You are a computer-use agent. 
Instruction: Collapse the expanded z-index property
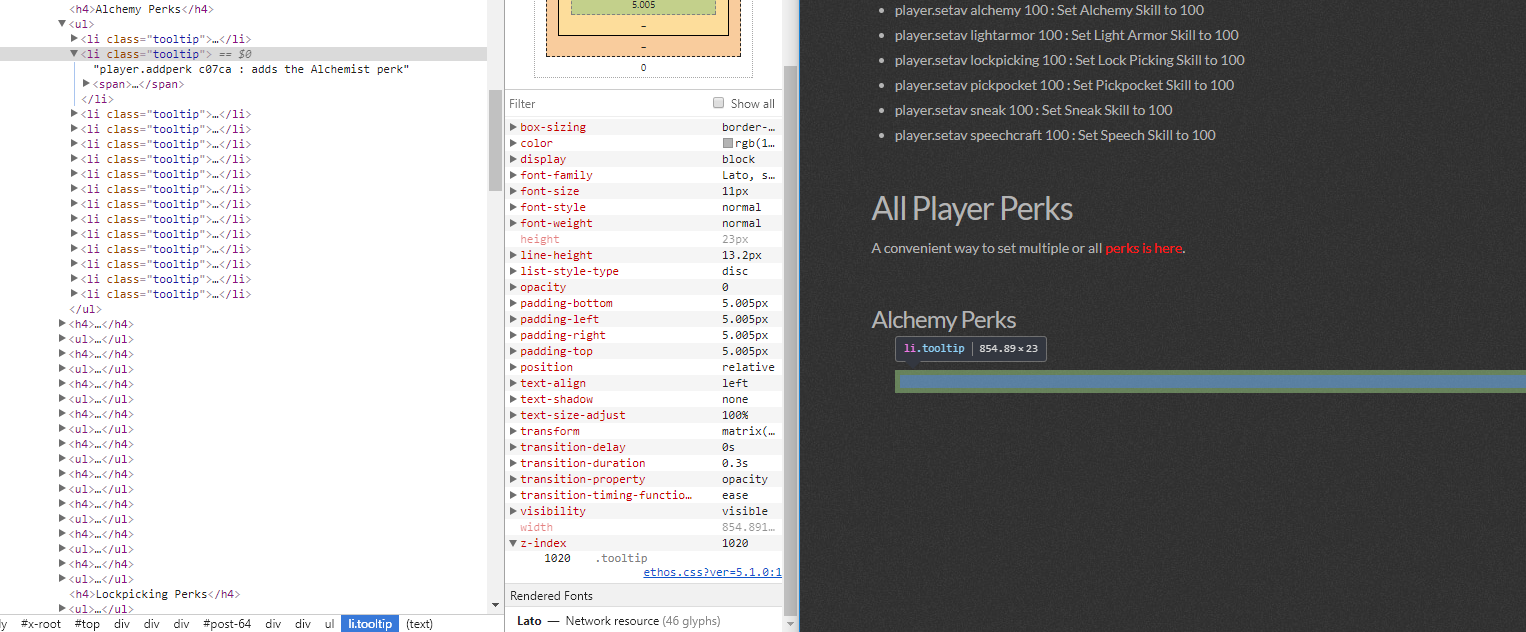pyautogui.click(x=513, y=544)
